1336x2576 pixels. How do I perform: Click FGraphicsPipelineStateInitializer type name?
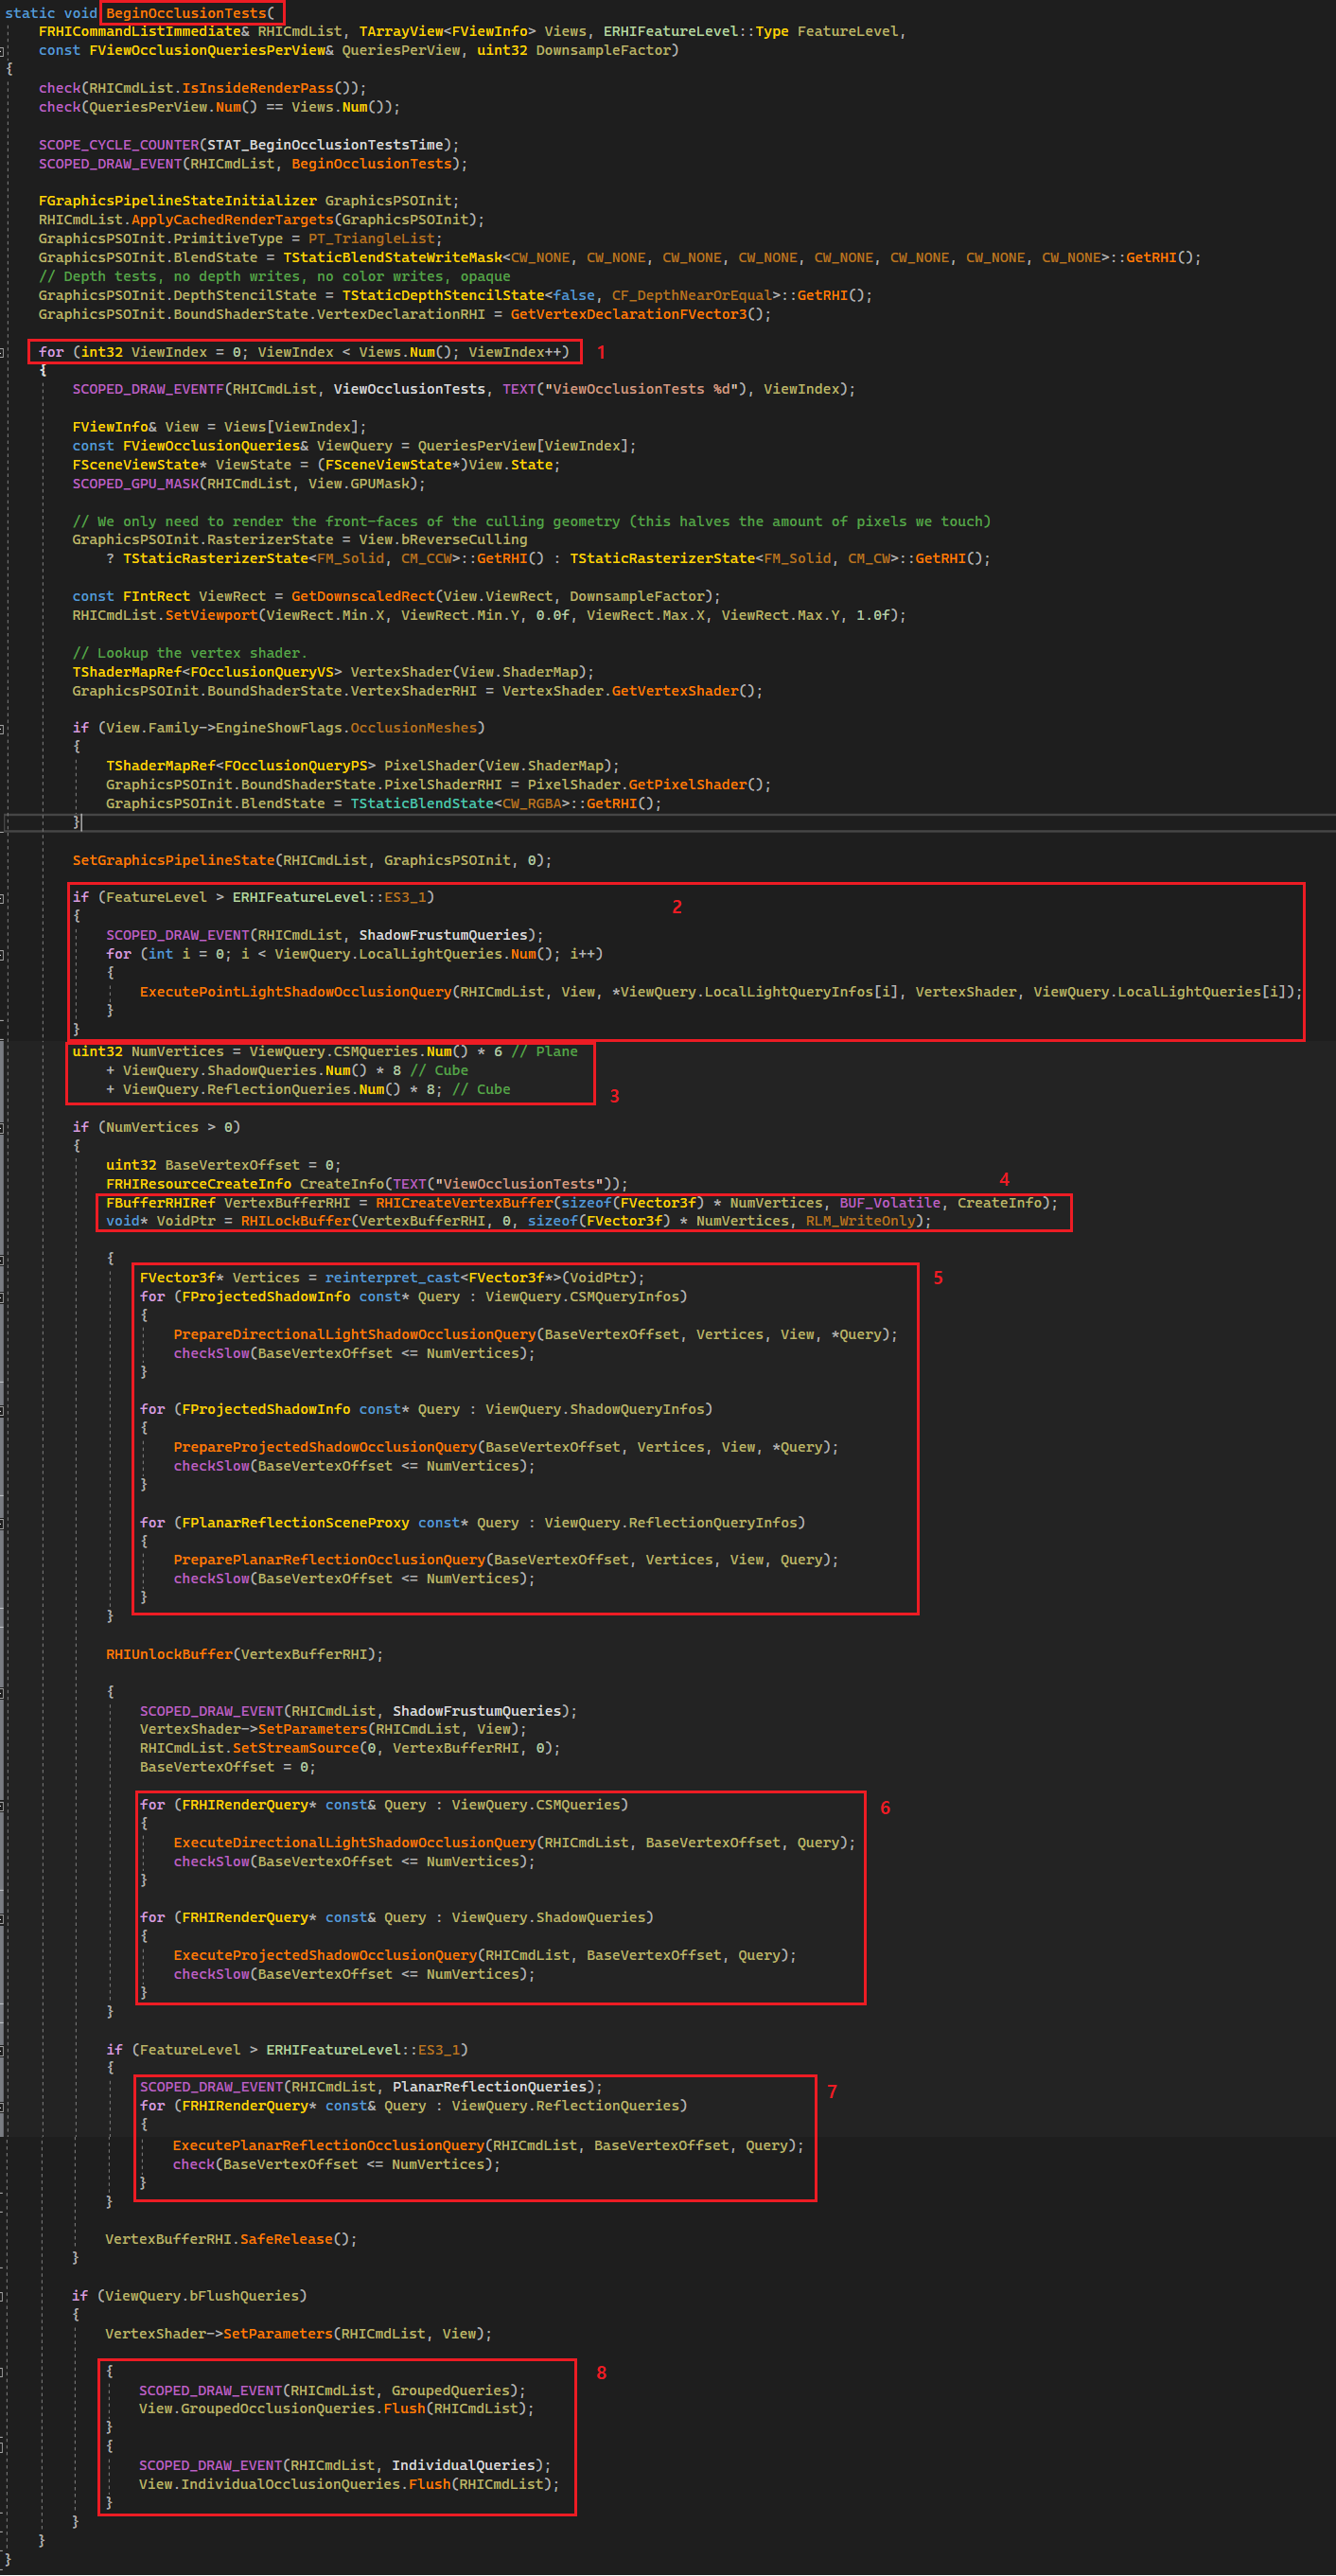tap(178, 201)
